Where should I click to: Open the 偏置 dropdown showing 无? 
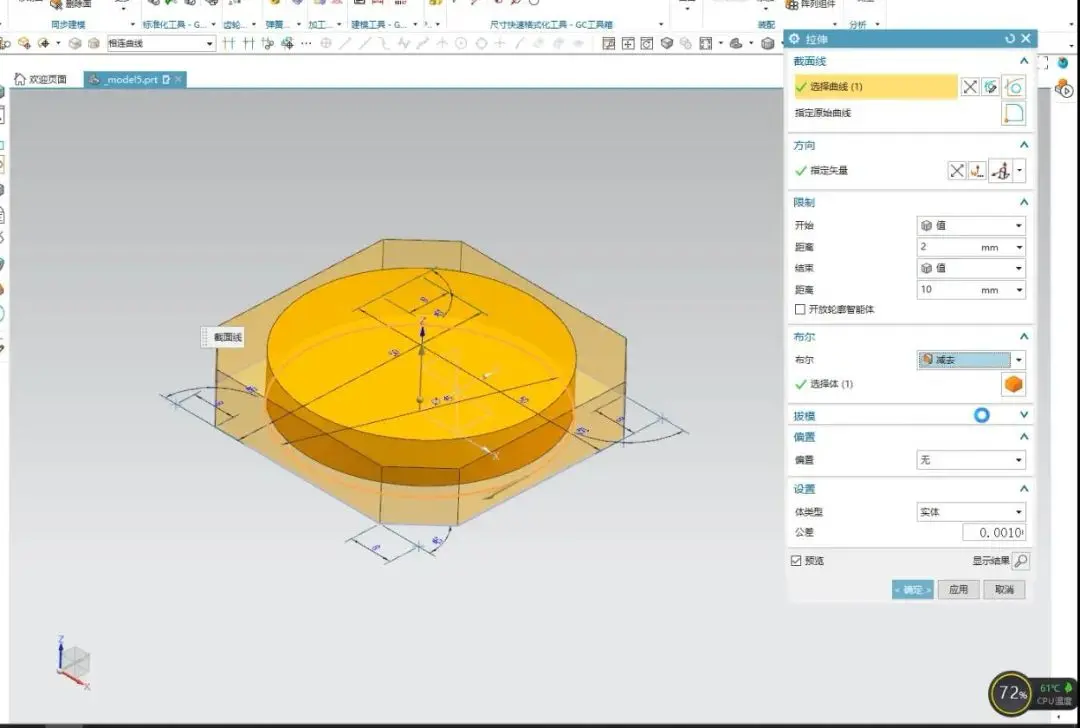(970, 460)
